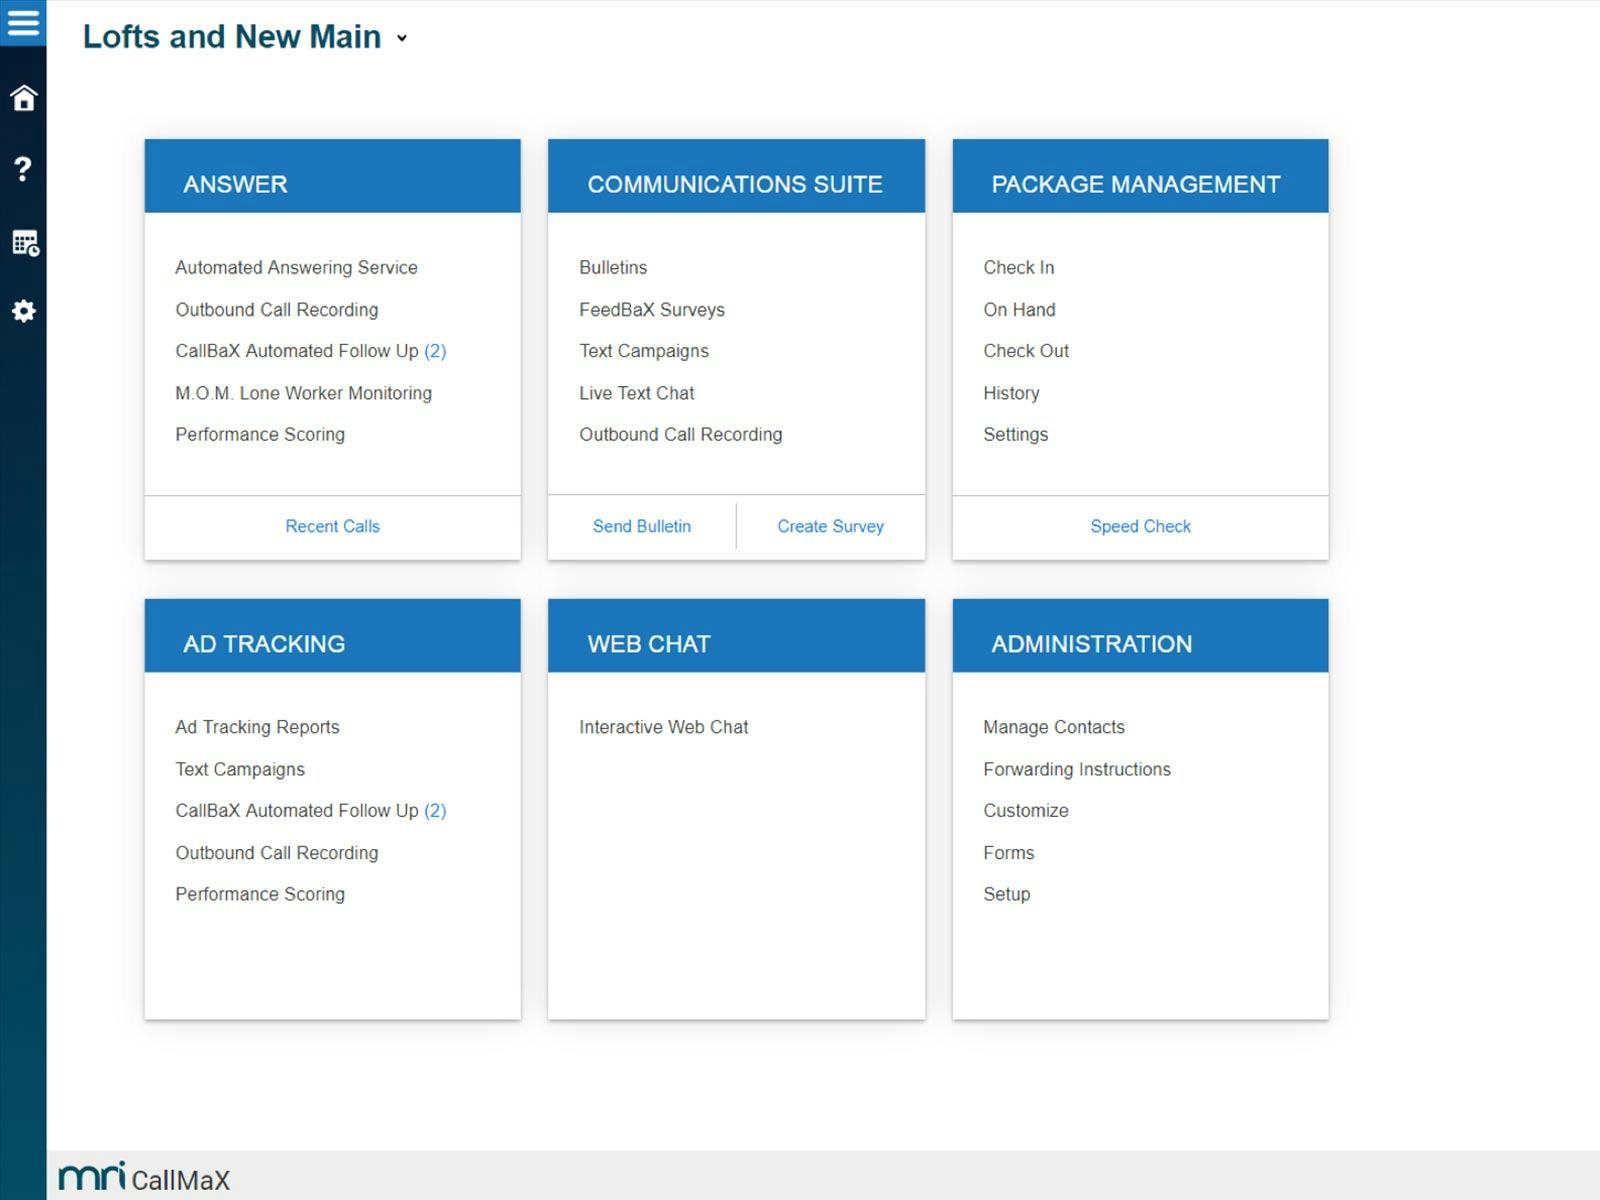Viewport: 1600px width, 1200px height.
Task: Open M.O.M. Lone Worker Monitoring
Action: tap(303, 393)
